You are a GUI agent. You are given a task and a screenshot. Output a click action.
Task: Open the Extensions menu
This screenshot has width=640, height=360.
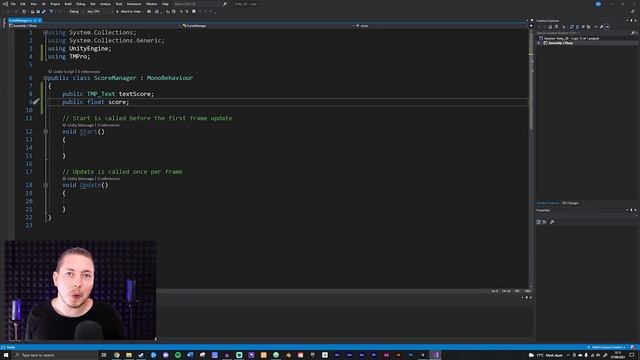pyautogui.click(x=134, y=4)
